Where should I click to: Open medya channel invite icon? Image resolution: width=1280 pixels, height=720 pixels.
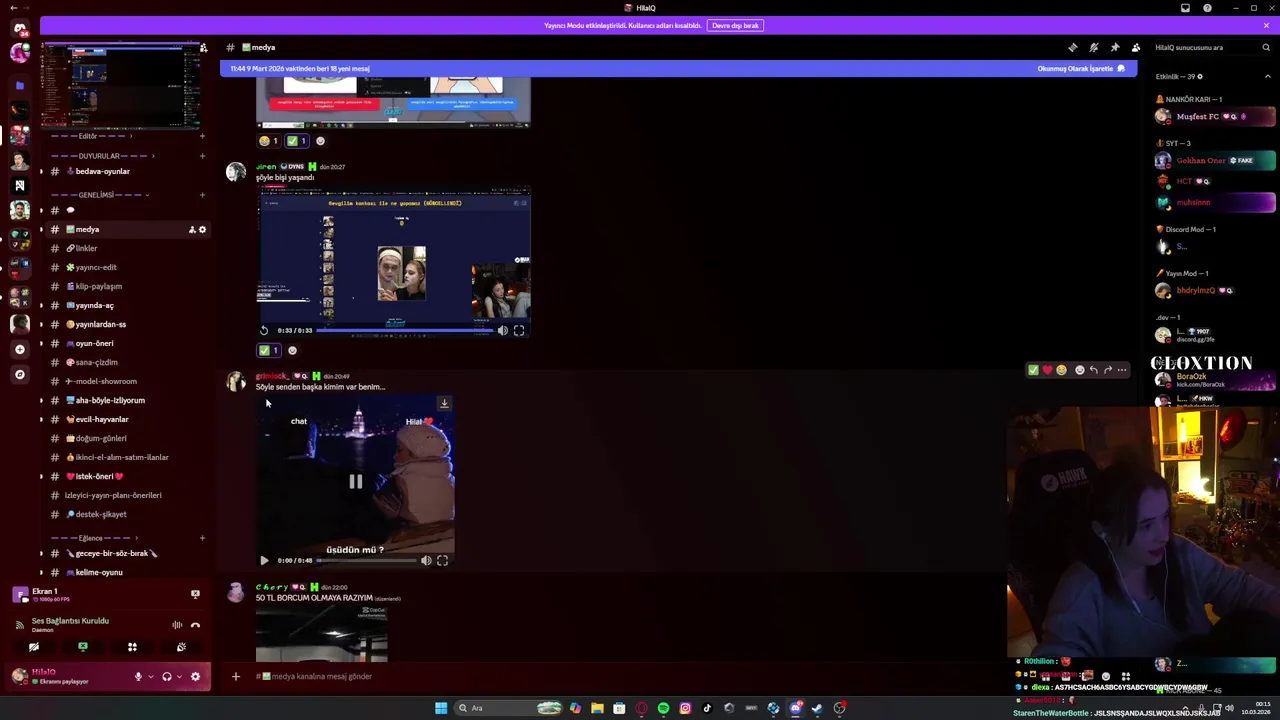pos(192,230)
